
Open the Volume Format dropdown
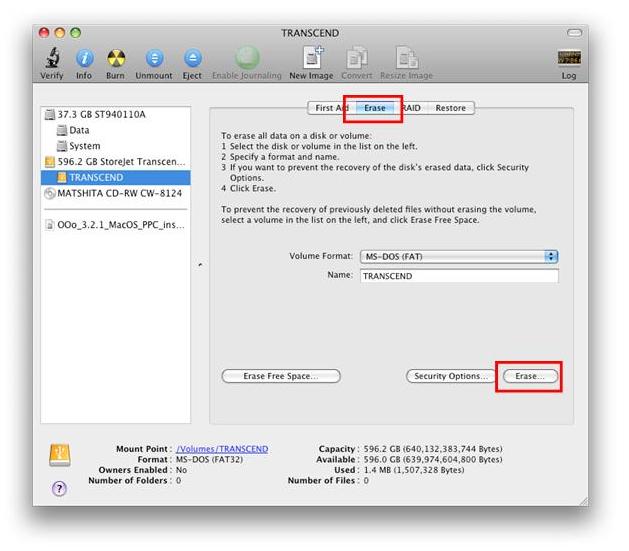coord(459,257)
